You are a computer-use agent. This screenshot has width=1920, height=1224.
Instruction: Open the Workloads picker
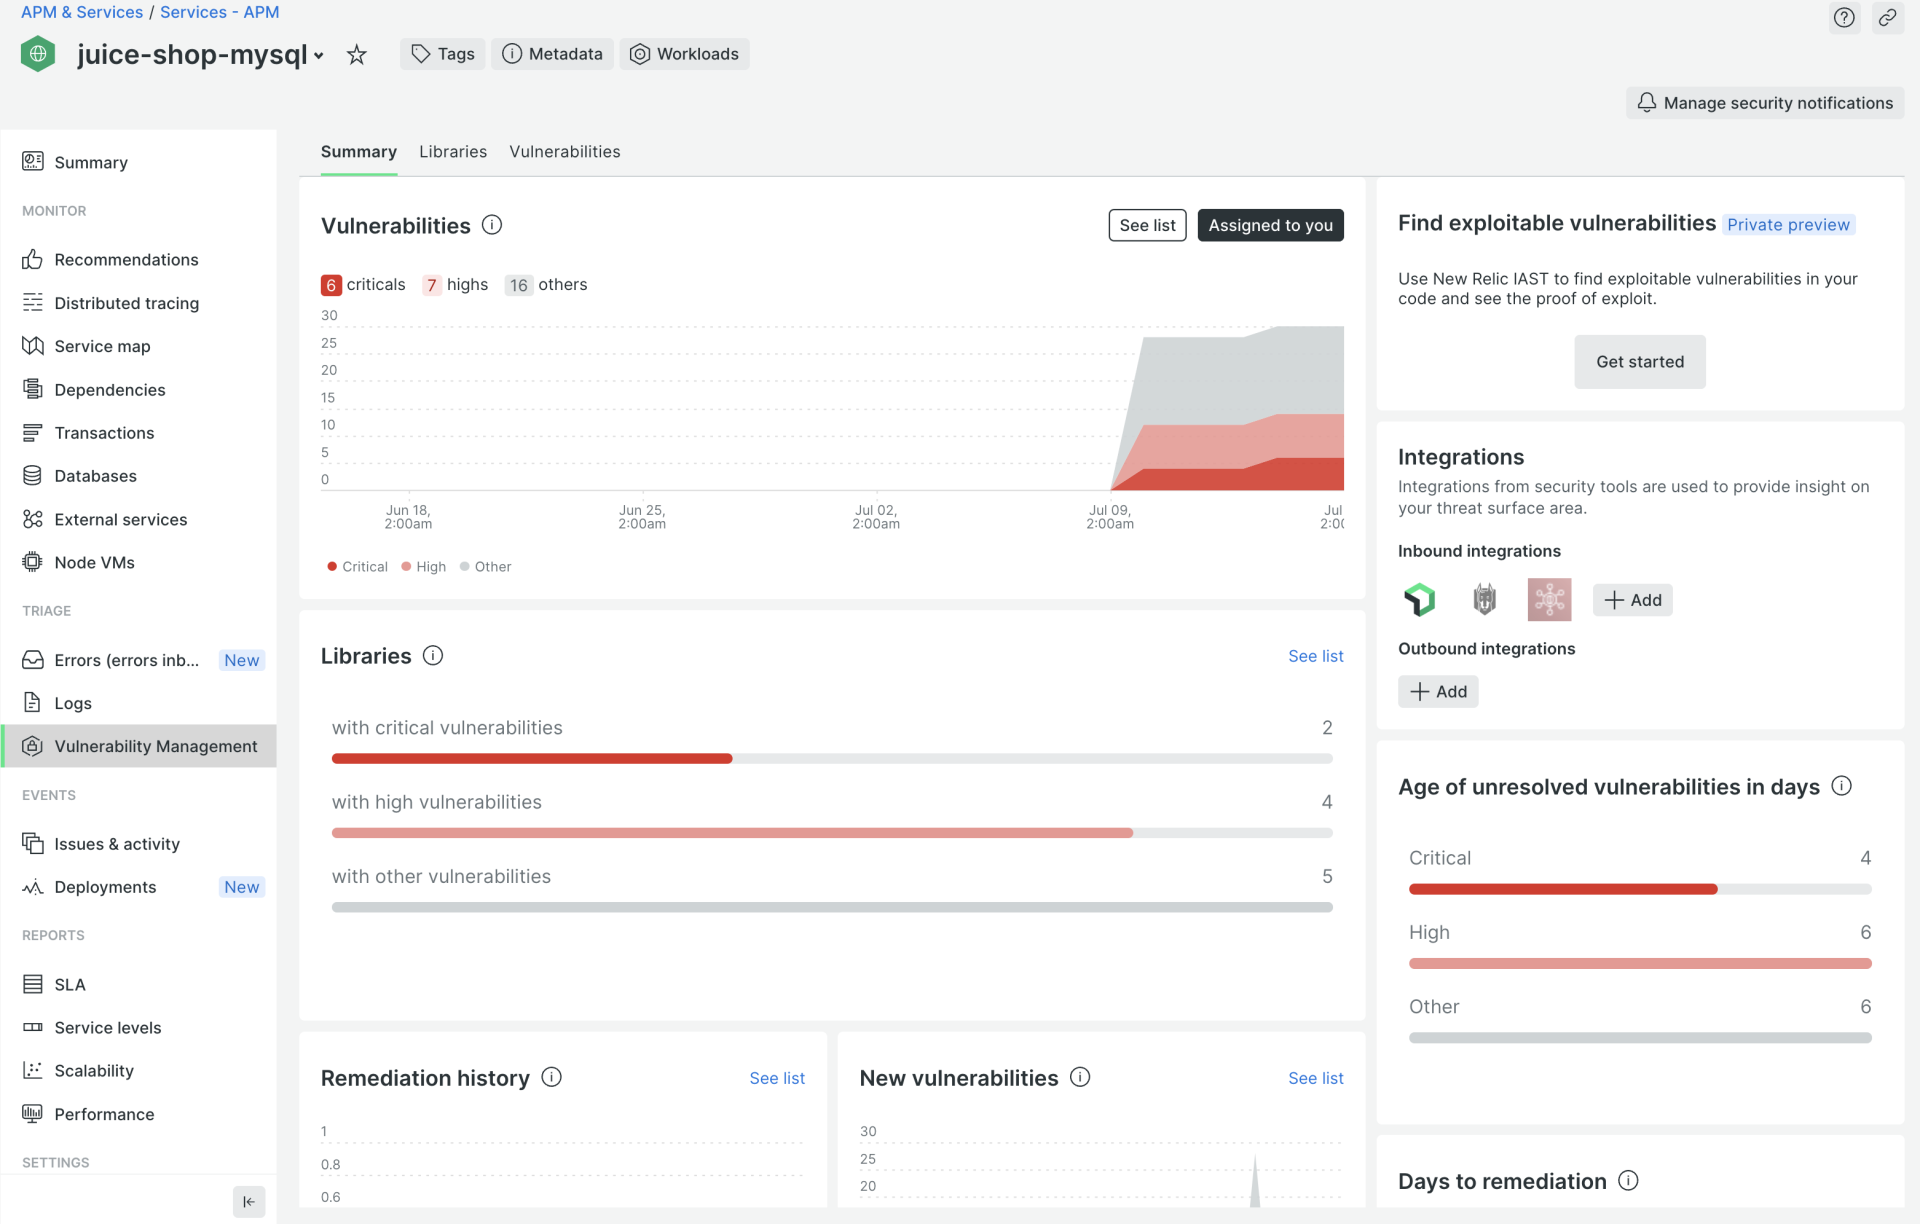[685, 54]
